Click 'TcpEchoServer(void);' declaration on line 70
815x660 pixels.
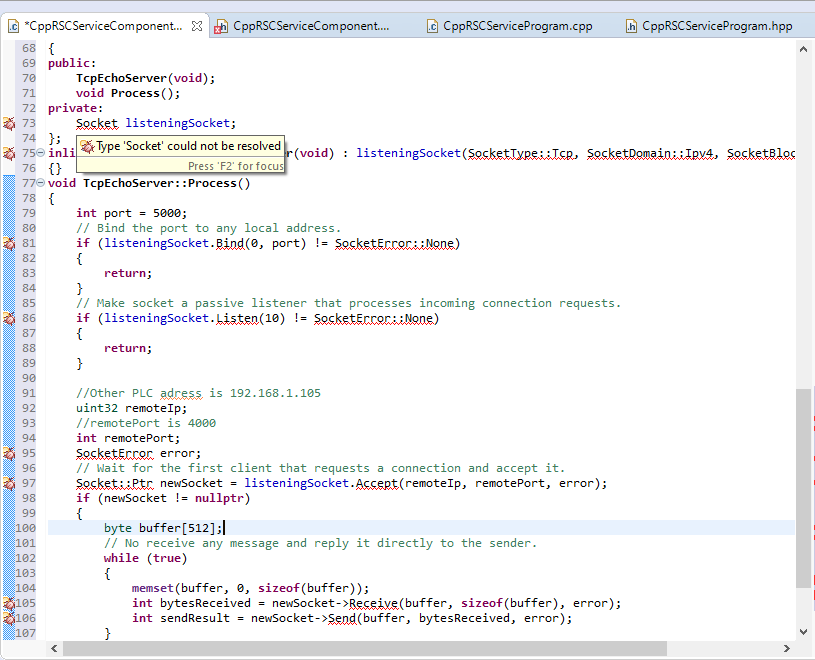coord(146,78)
